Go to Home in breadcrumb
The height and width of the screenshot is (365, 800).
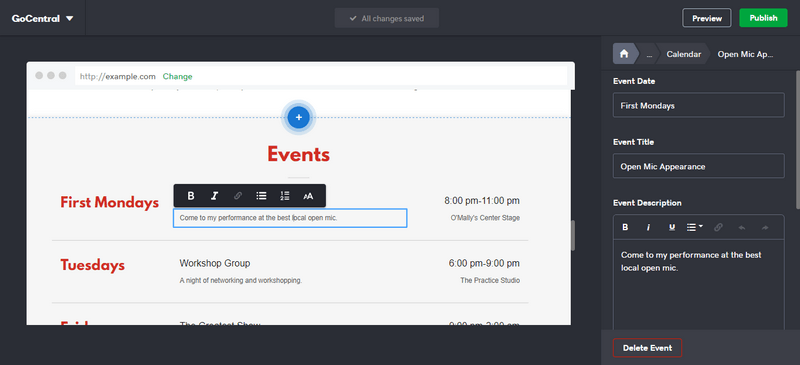[623, 54]
